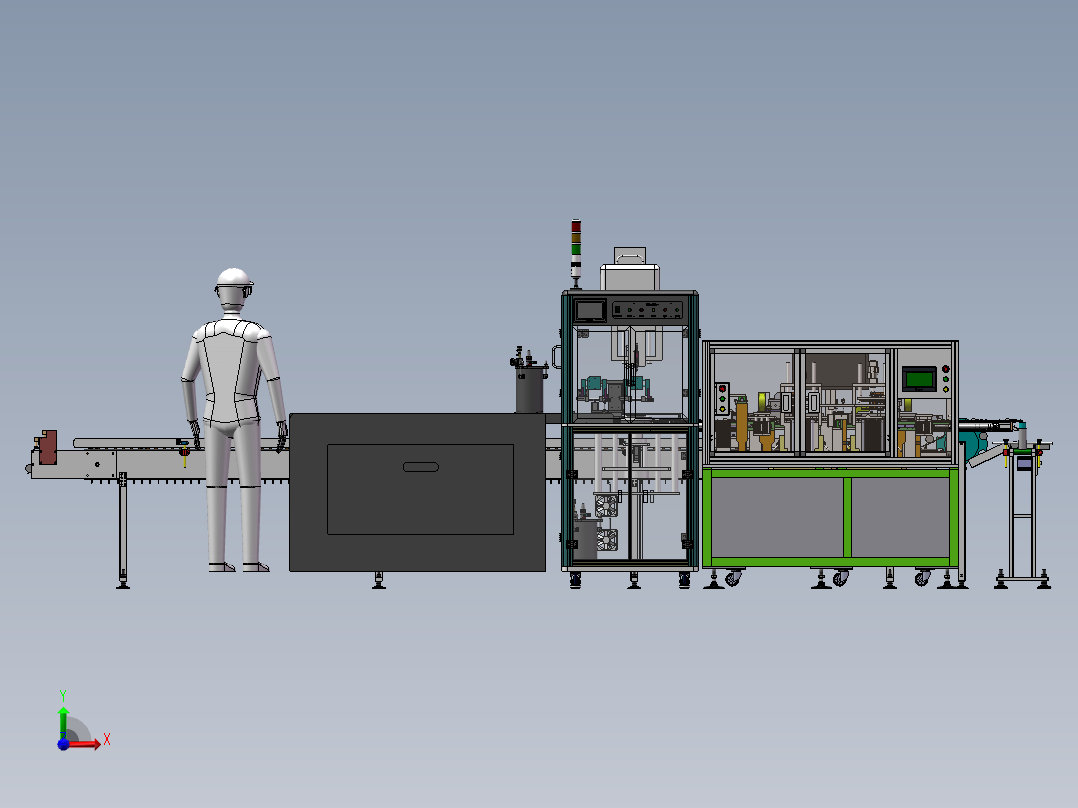Click the blue Z axis ball of the triad
The height and width of the screenshot is (808, 1078).
pyautogui.click(x=63, y=744)
